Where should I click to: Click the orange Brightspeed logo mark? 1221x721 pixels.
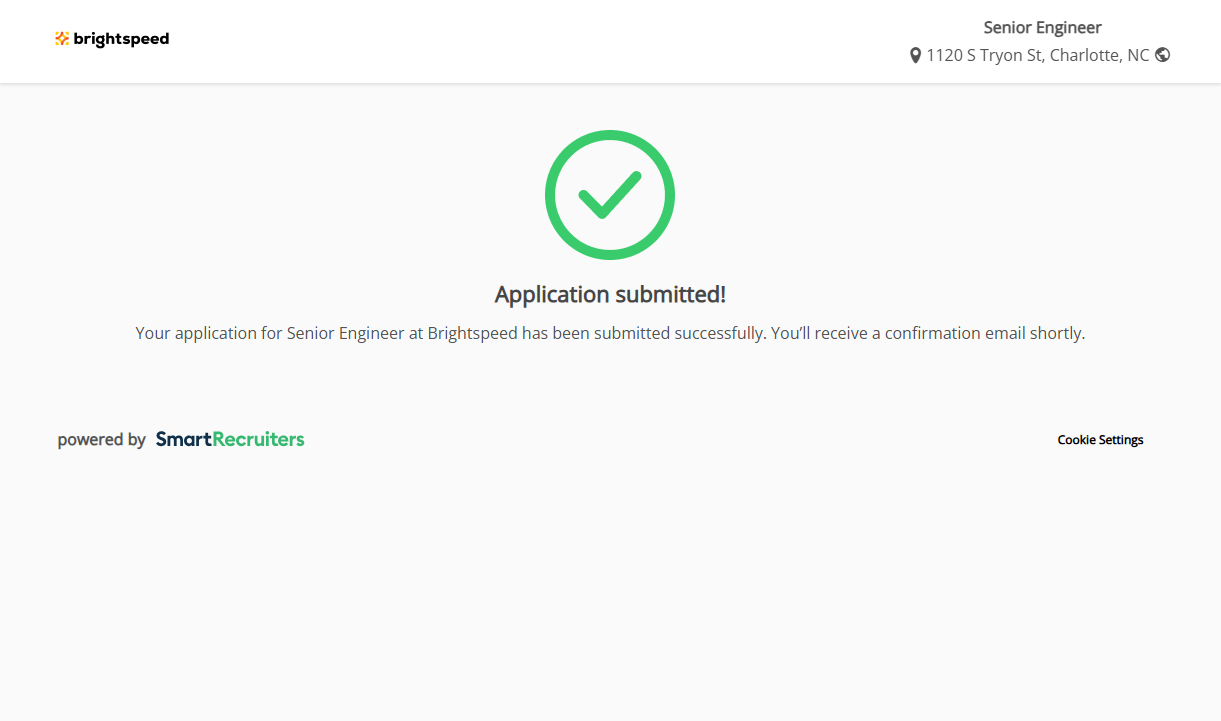point(62,39)
